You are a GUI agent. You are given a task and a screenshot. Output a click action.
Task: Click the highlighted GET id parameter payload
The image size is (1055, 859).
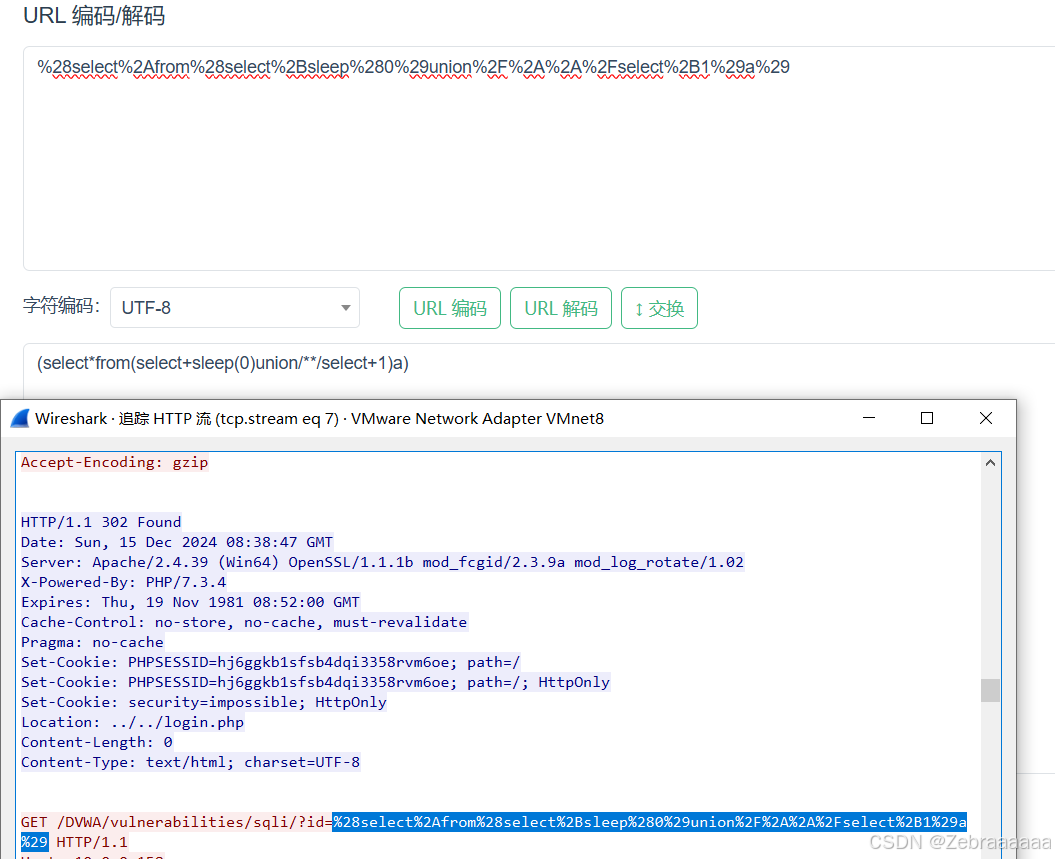[x=649, y=822]
